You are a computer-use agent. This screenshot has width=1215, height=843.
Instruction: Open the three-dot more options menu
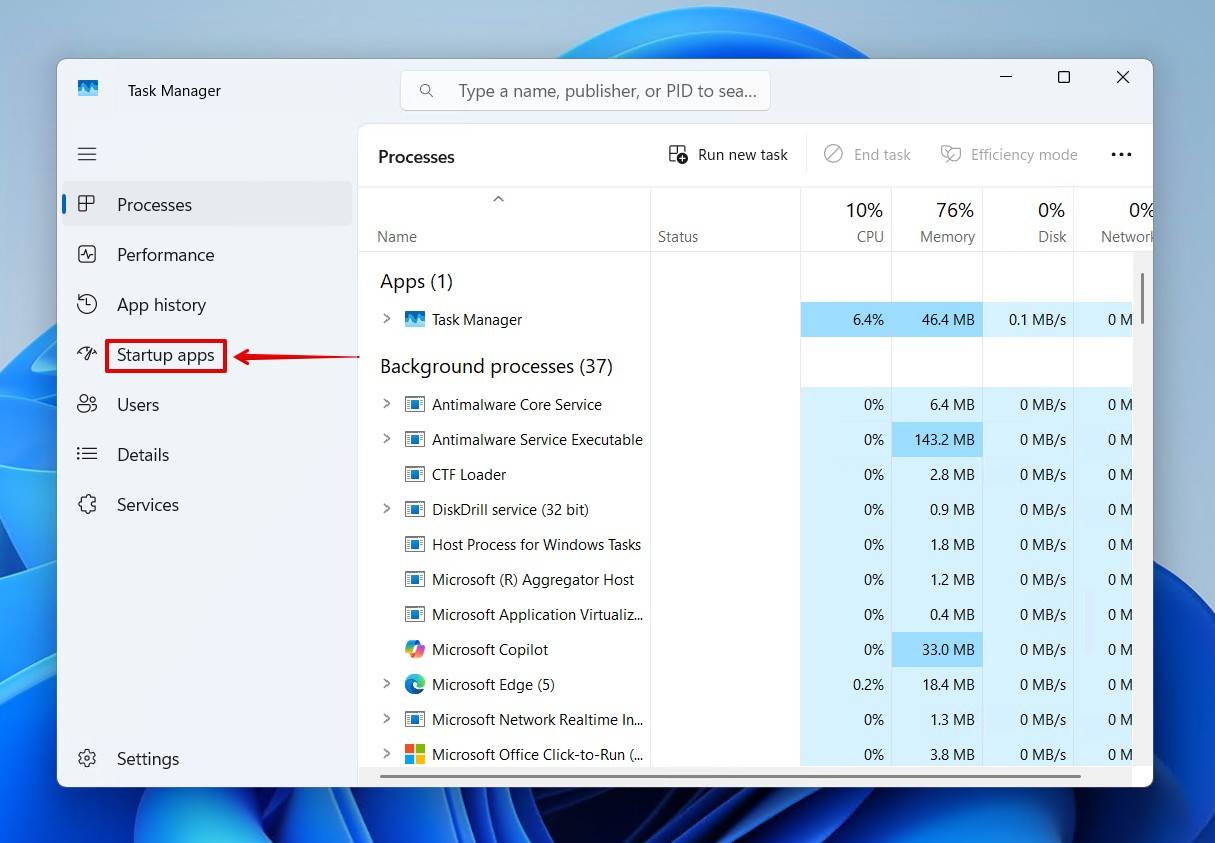click(1121, 154)
